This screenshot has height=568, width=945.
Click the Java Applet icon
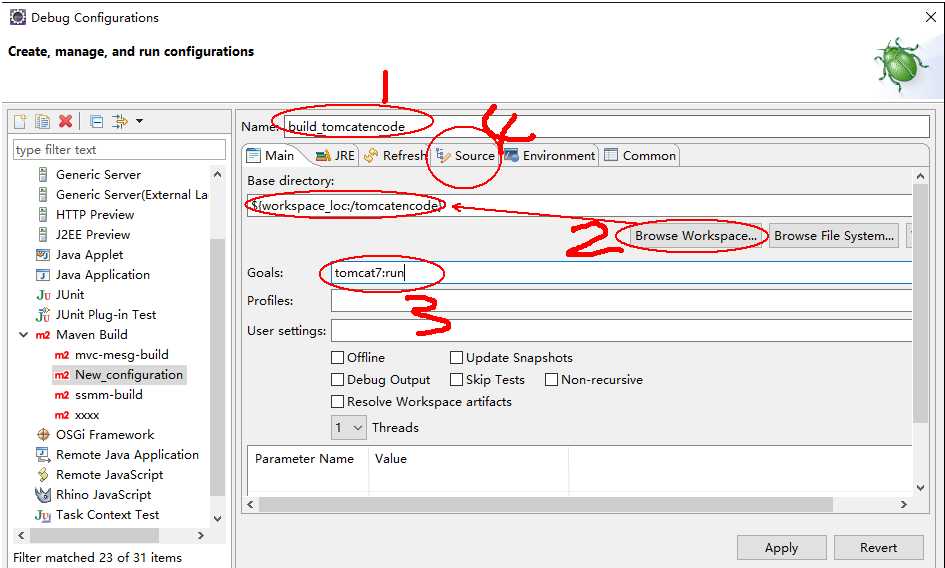point(43,254)
